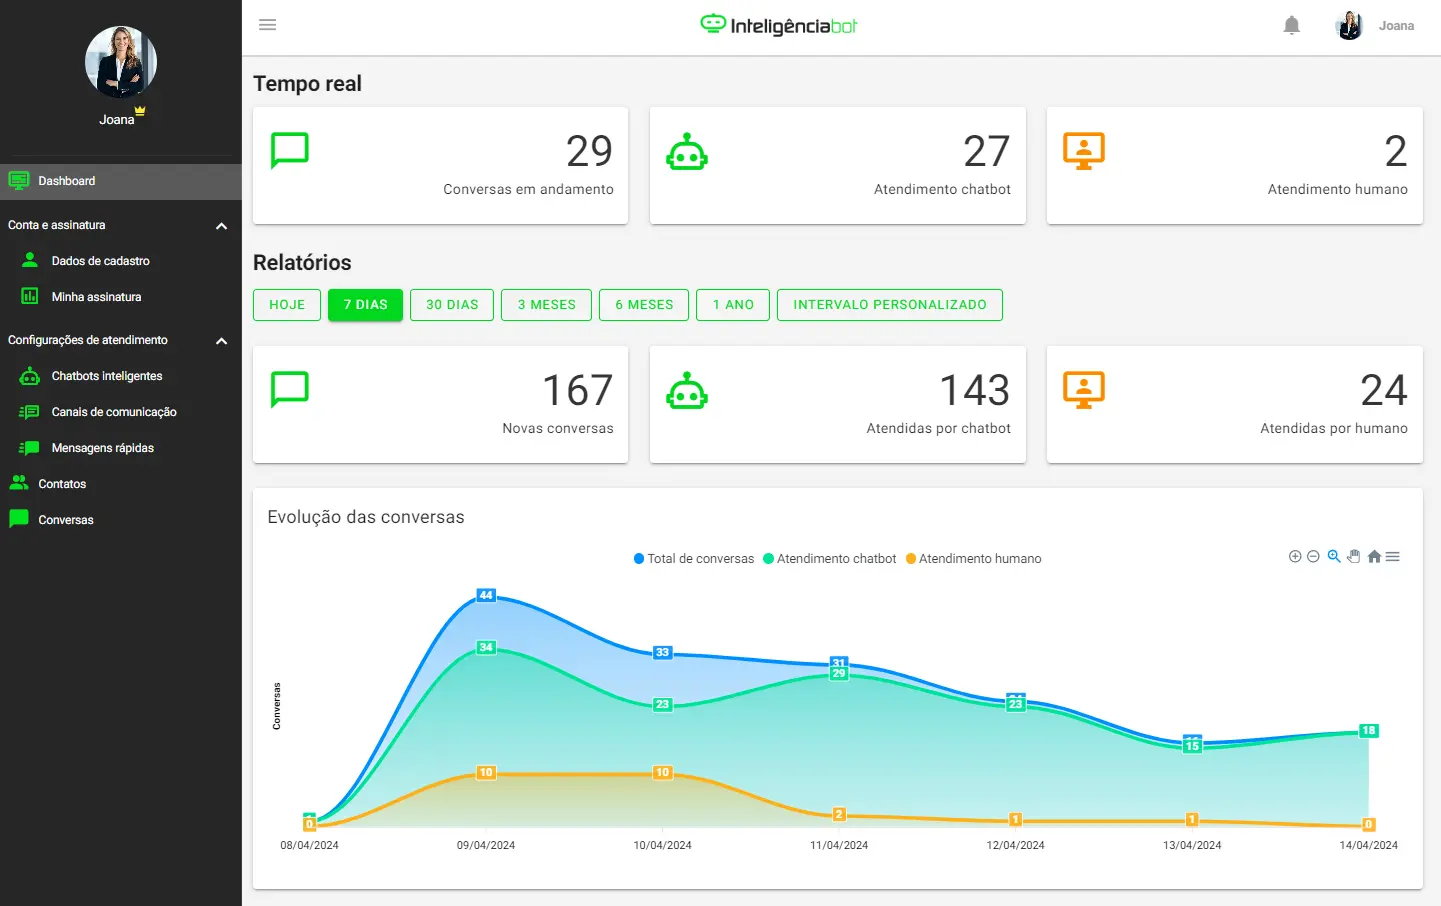Viewport: 1441px width, 906px height.
Task: Click the Conversas chat bubble sidebar icon
Action: (19, 519)
